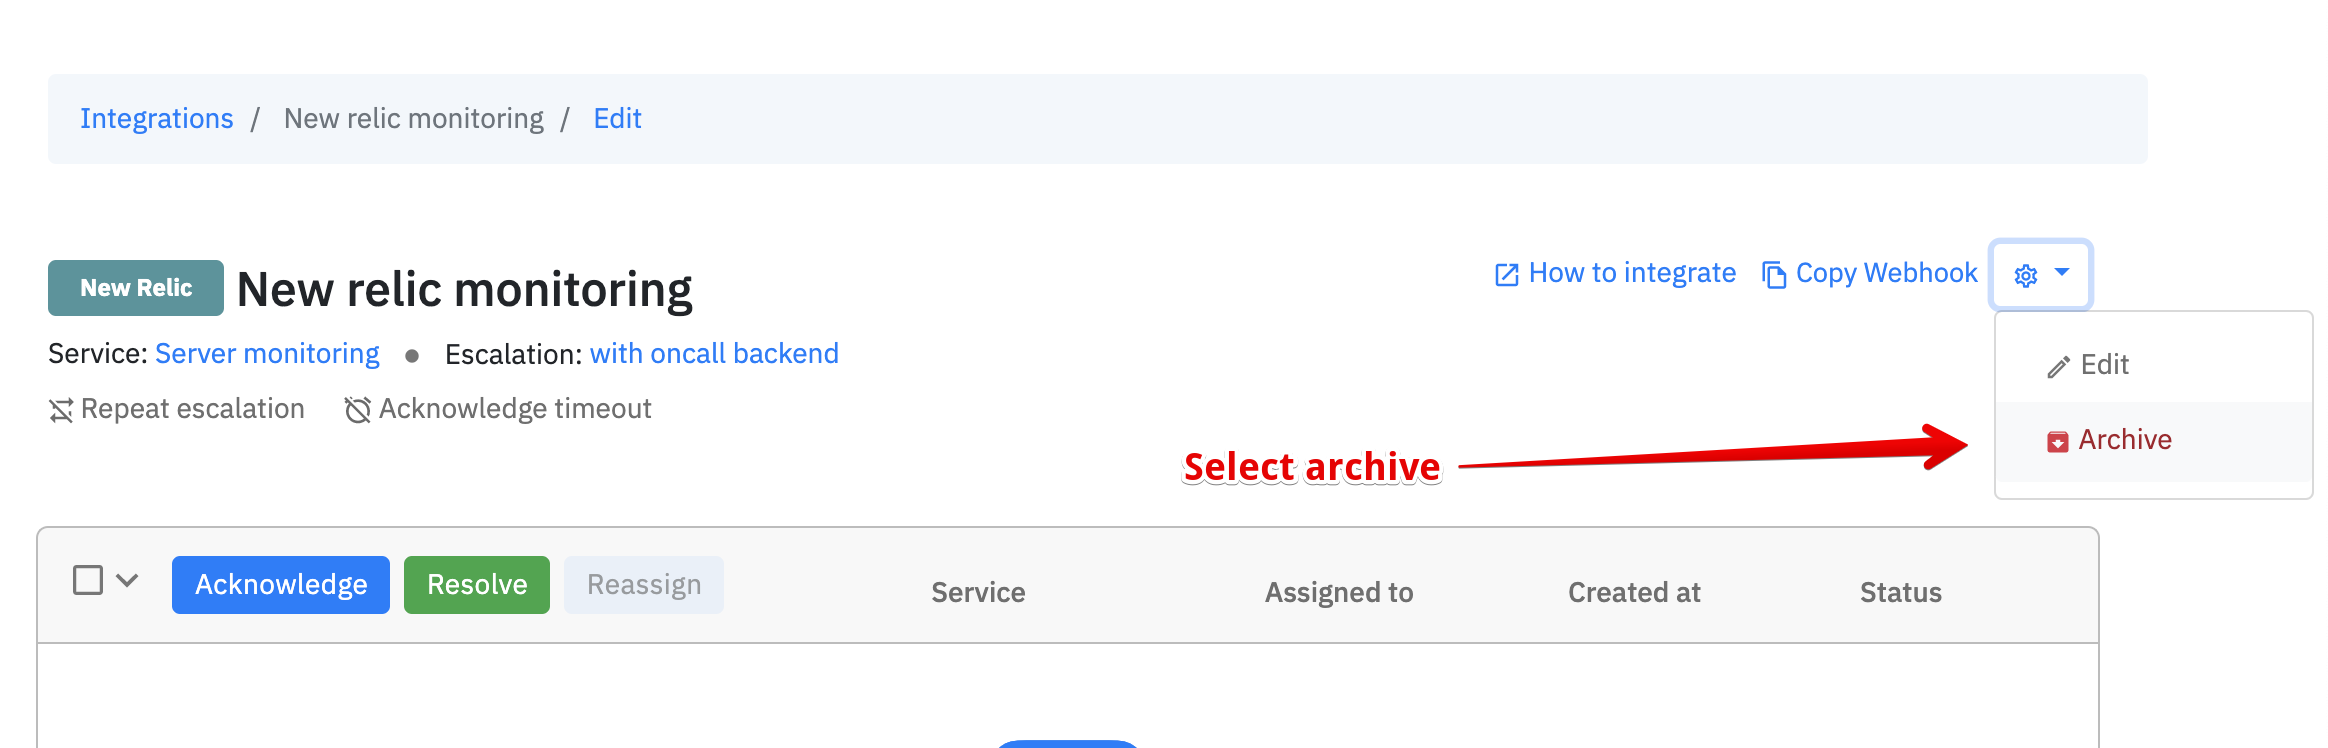Click the red archive box icon
Image resolution: width=2328 pixels, height=748 pixels.
(x=2057, y=442)
